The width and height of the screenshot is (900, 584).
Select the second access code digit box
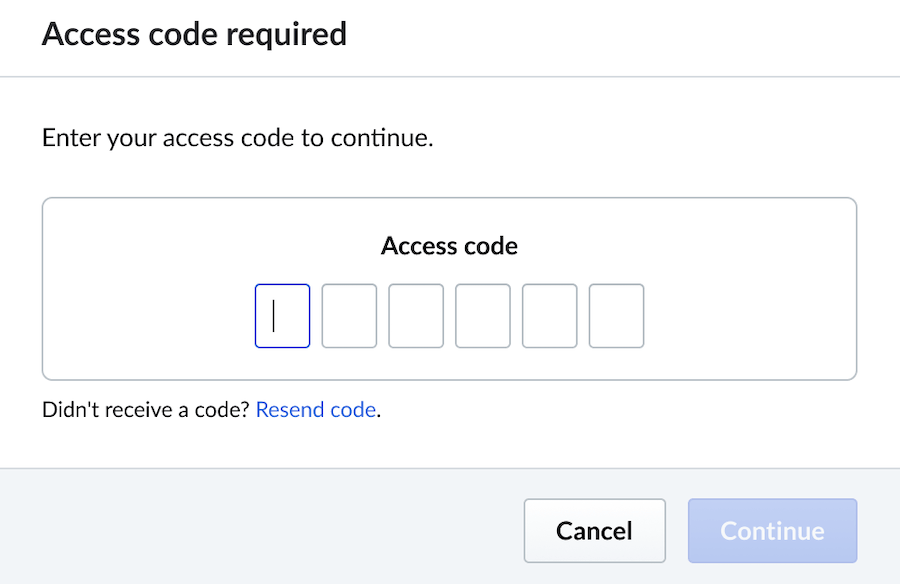tap(349, 316)
